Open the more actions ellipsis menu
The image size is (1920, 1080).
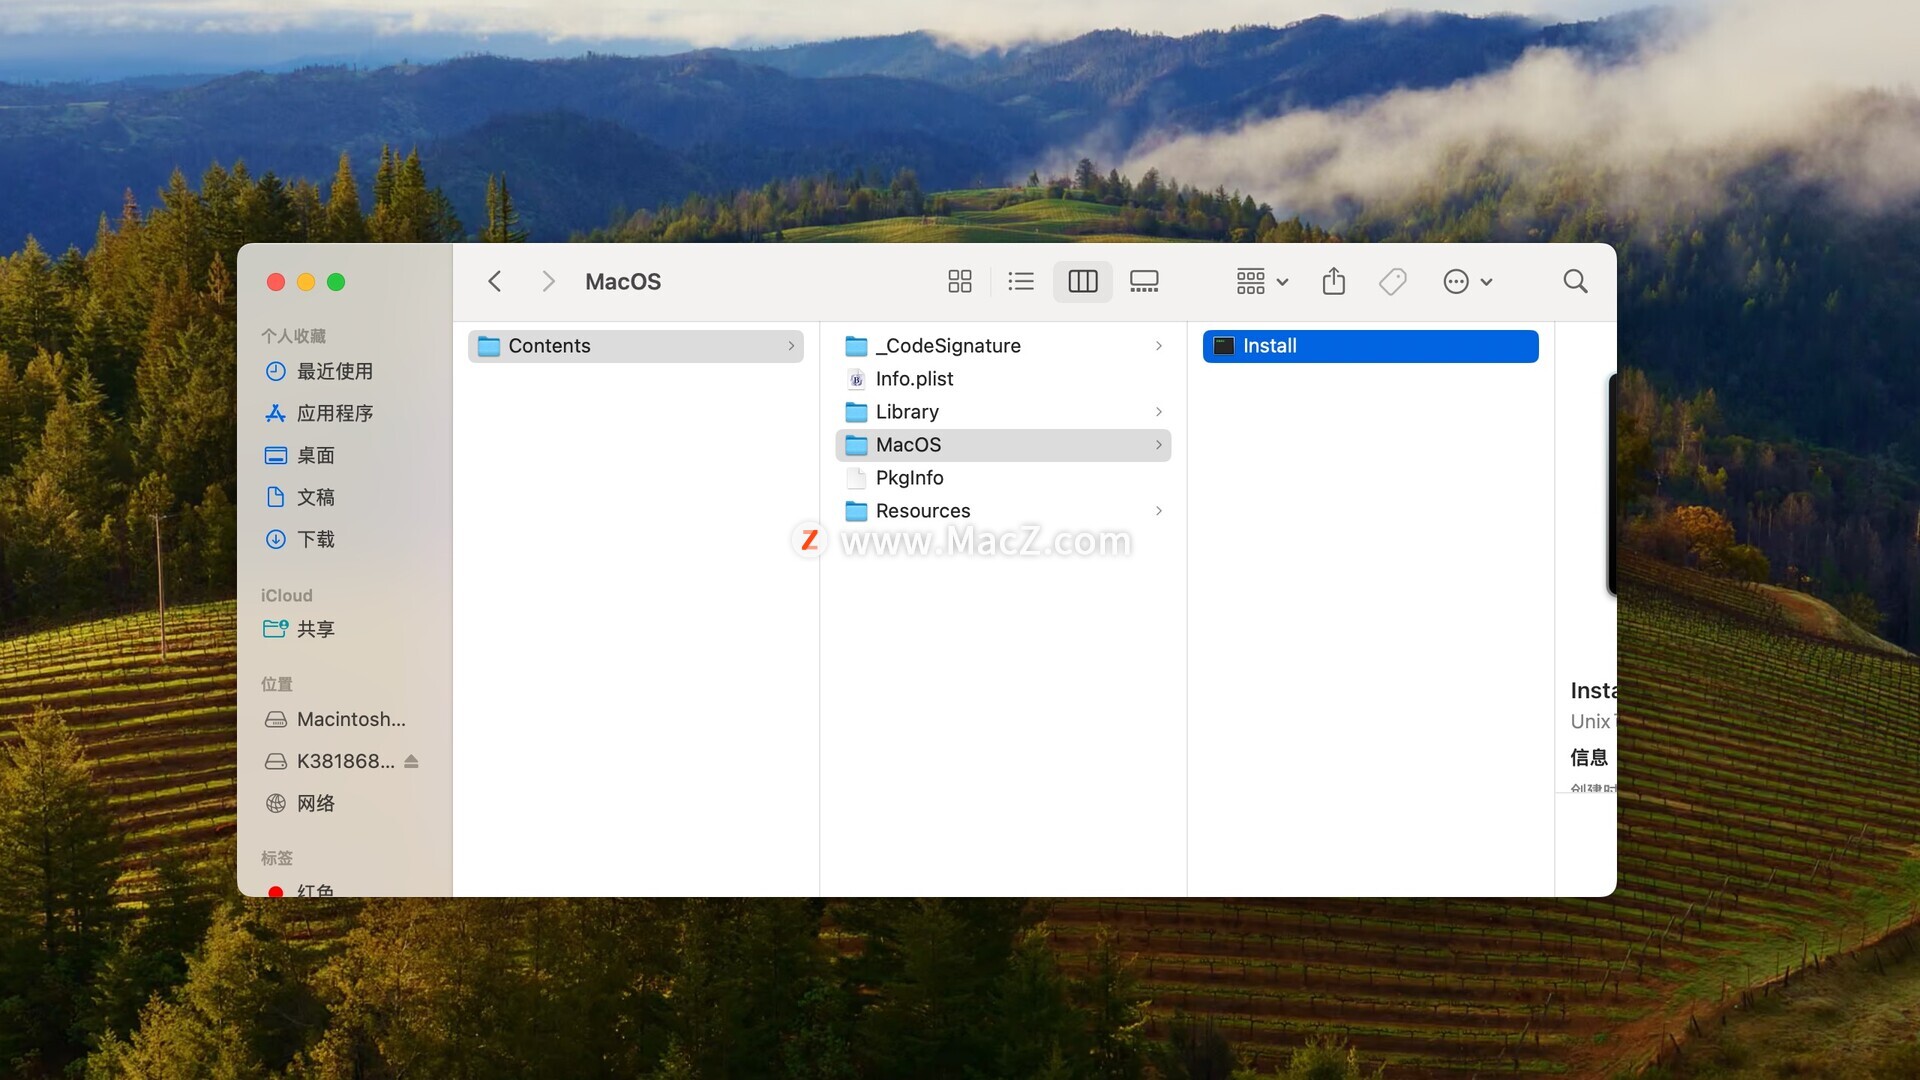pyautogui.click(x=1468, y=281)
